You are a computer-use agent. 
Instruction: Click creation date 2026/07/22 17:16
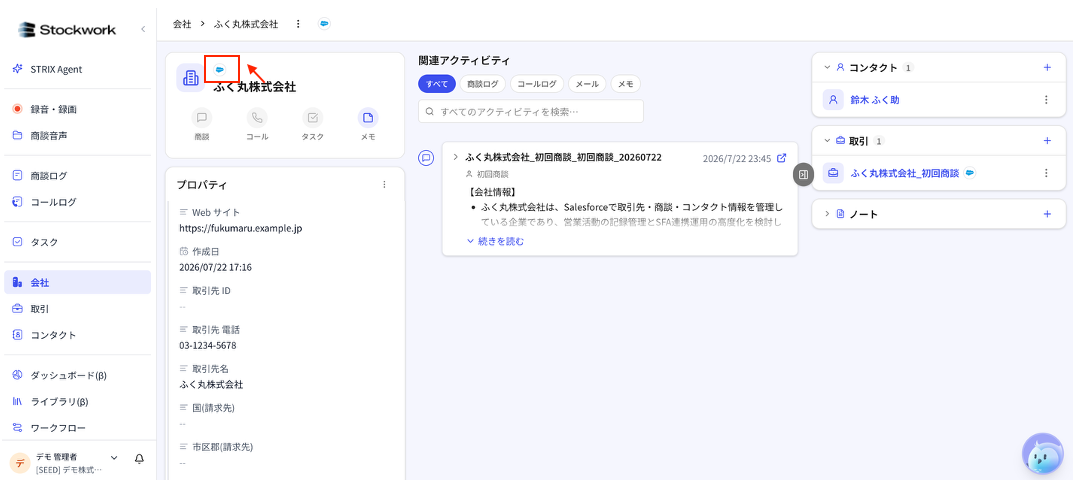(215, 267)
